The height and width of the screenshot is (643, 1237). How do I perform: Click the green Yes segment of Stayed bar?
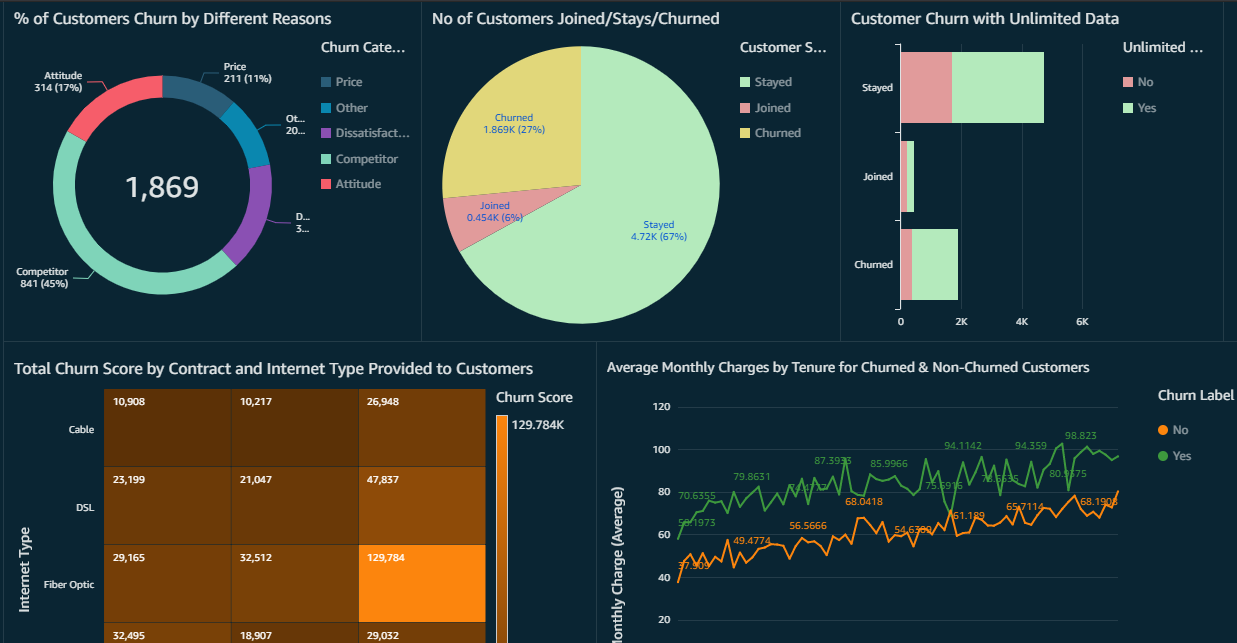(x=998, y=87)
